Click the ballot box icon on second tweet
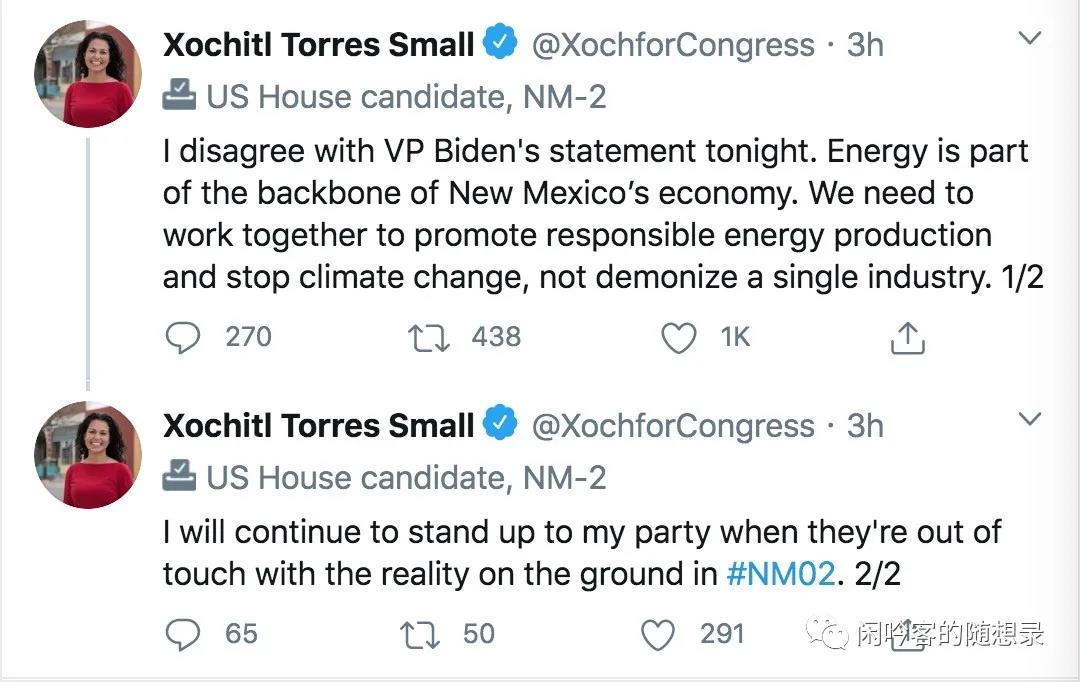 (x=180, y=477)
